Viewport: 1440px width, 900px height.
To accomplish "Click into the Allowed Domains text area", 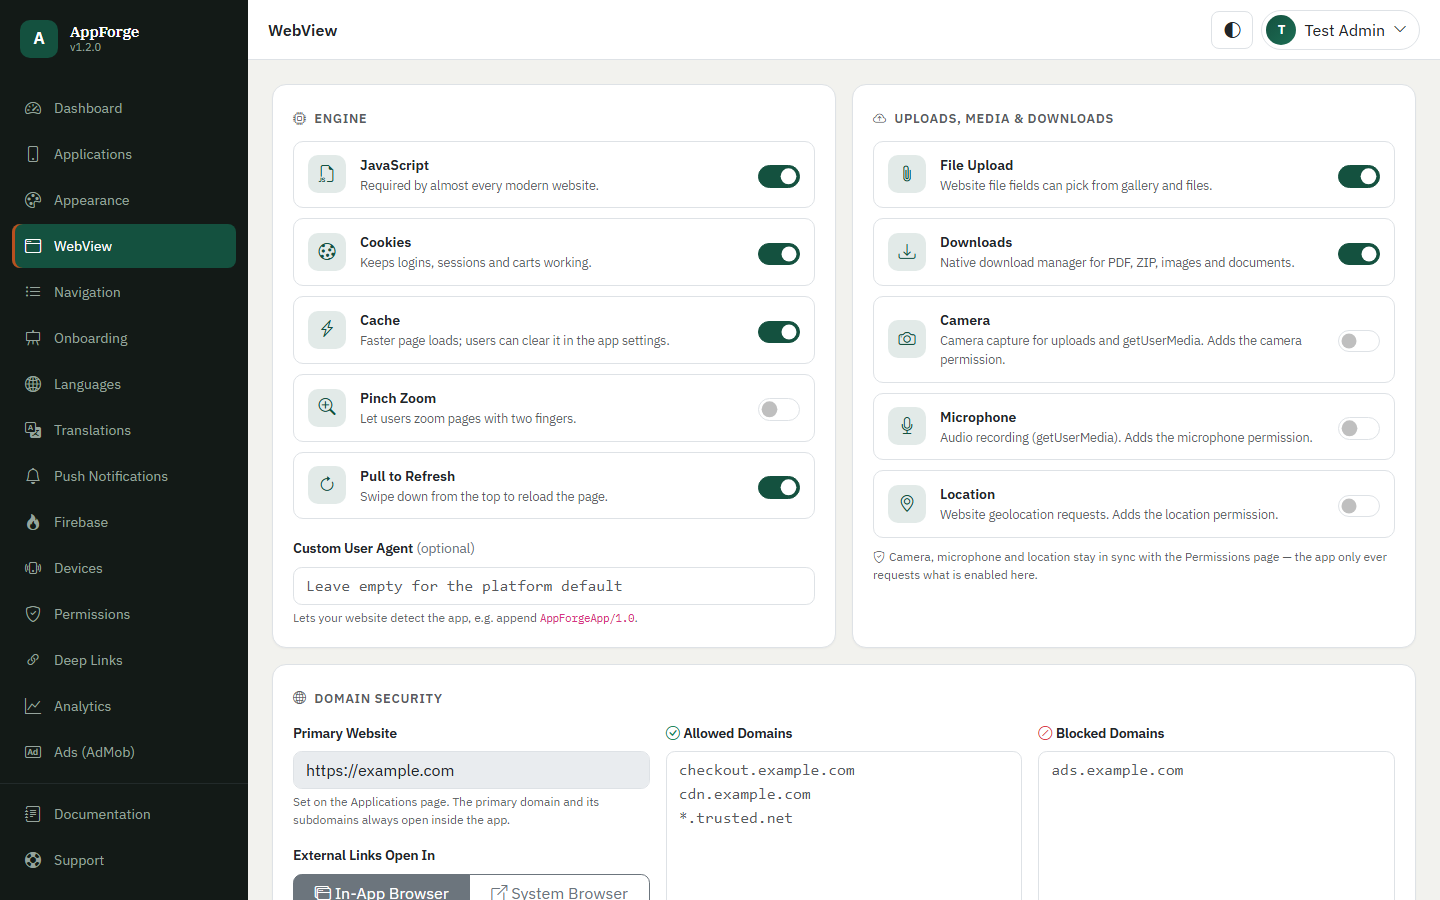I will tap(844, 826).
